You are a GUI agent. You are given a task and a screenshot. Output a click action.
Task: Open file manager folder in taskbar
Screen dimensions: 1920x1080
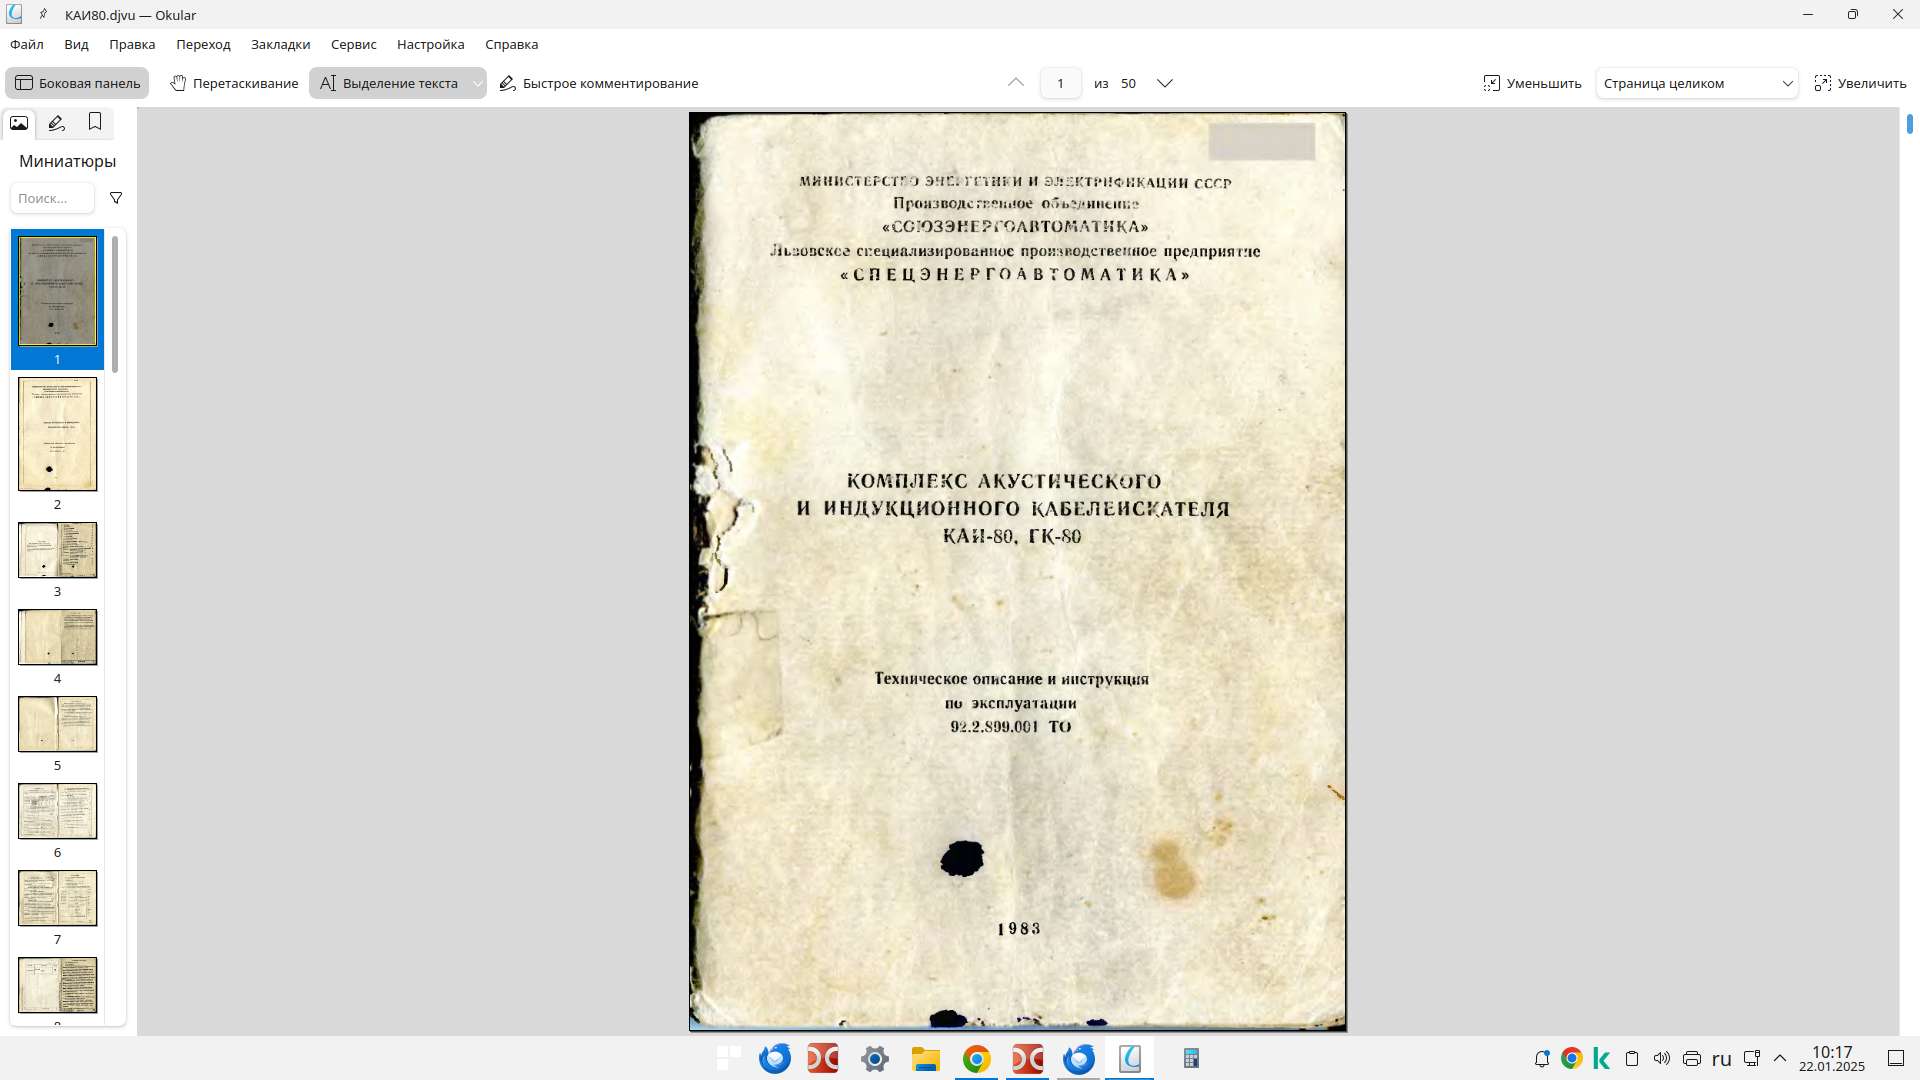tap(926, 1058)
